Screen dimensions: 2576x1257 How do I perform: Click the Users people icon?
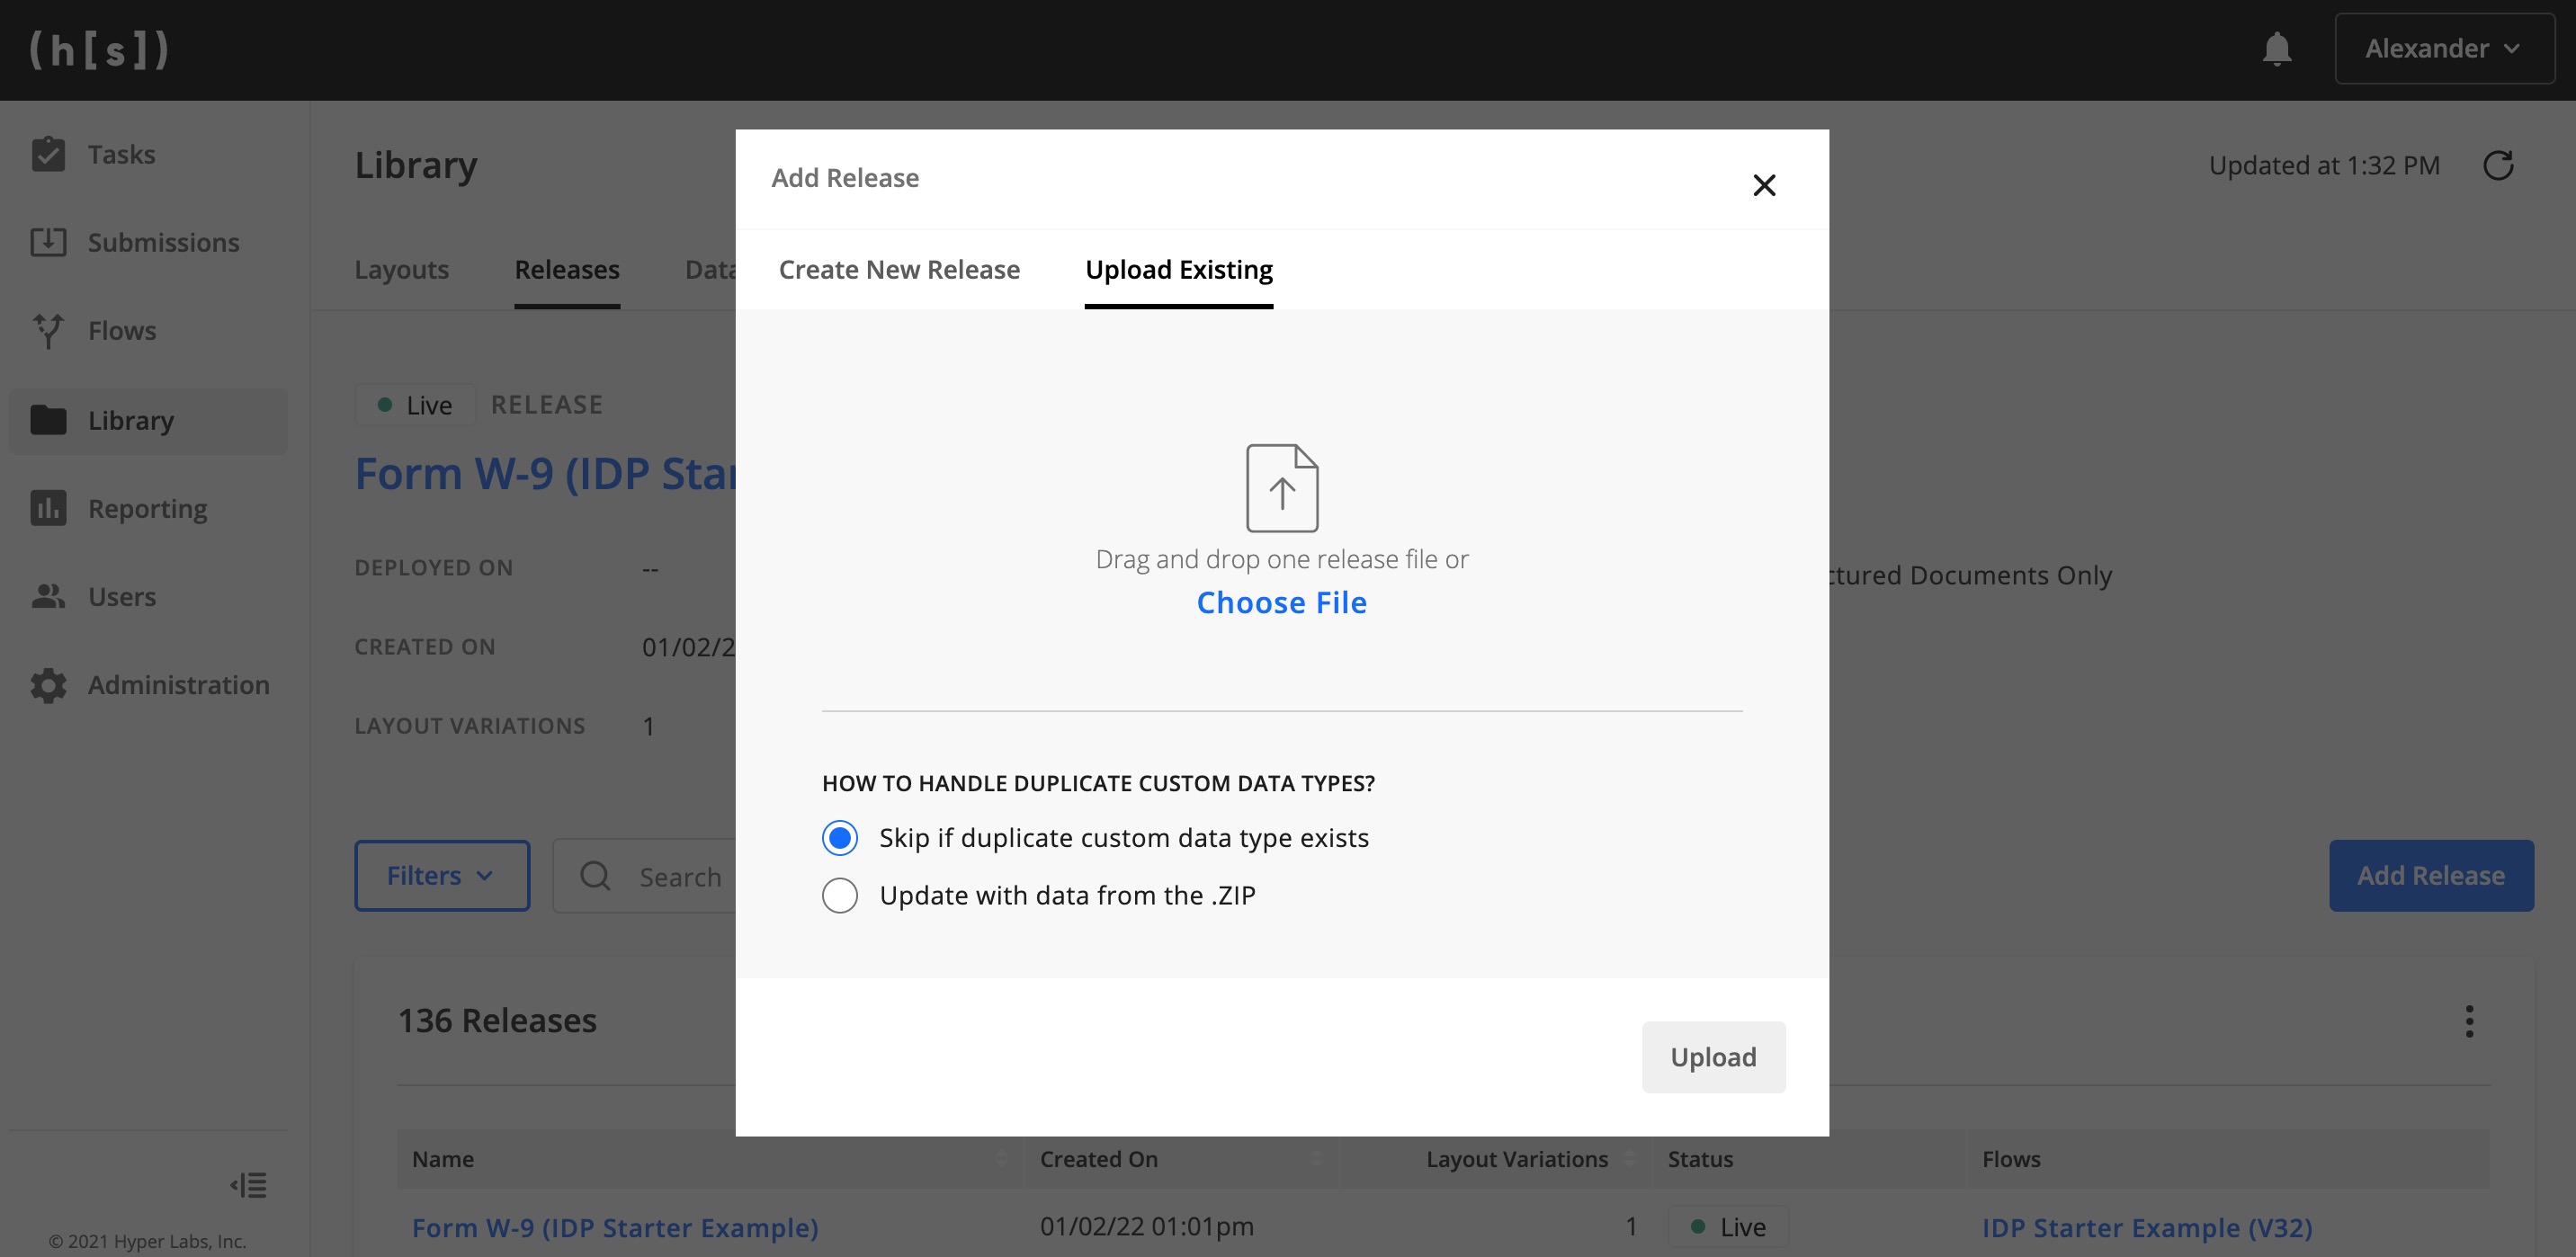pos(48,596)
